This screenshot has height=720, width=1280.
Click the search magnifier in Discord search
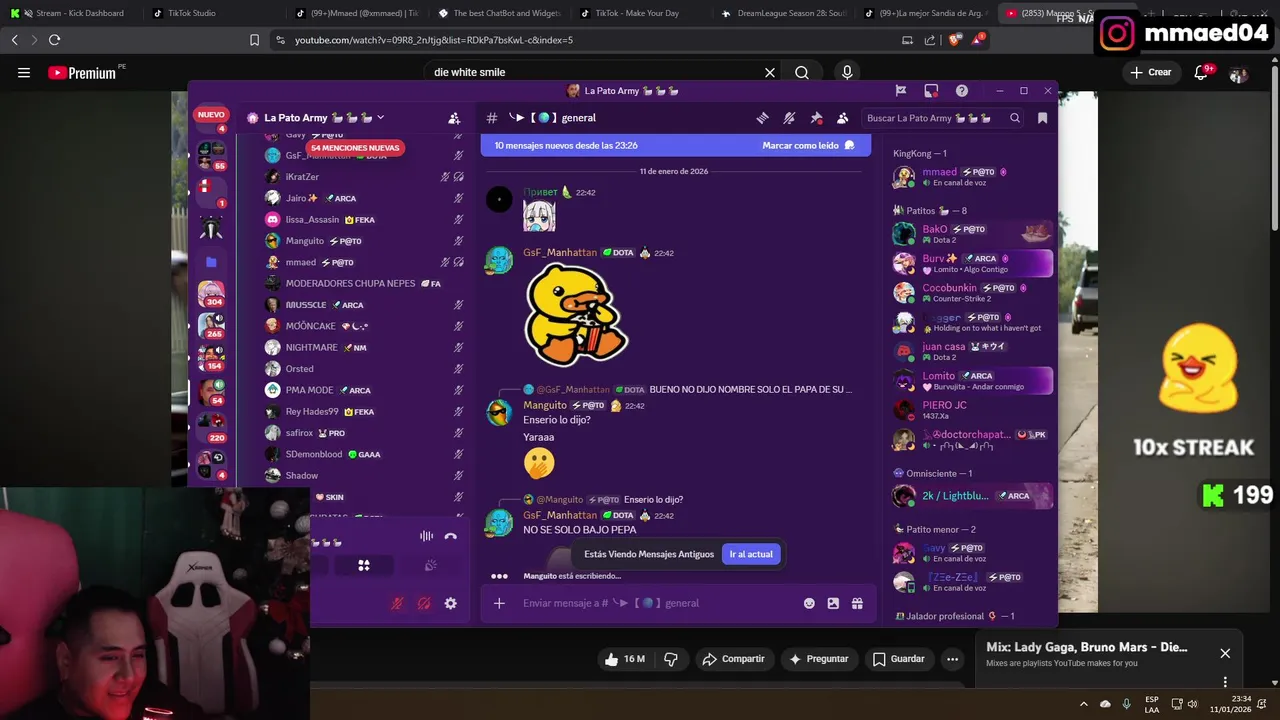1015,118
